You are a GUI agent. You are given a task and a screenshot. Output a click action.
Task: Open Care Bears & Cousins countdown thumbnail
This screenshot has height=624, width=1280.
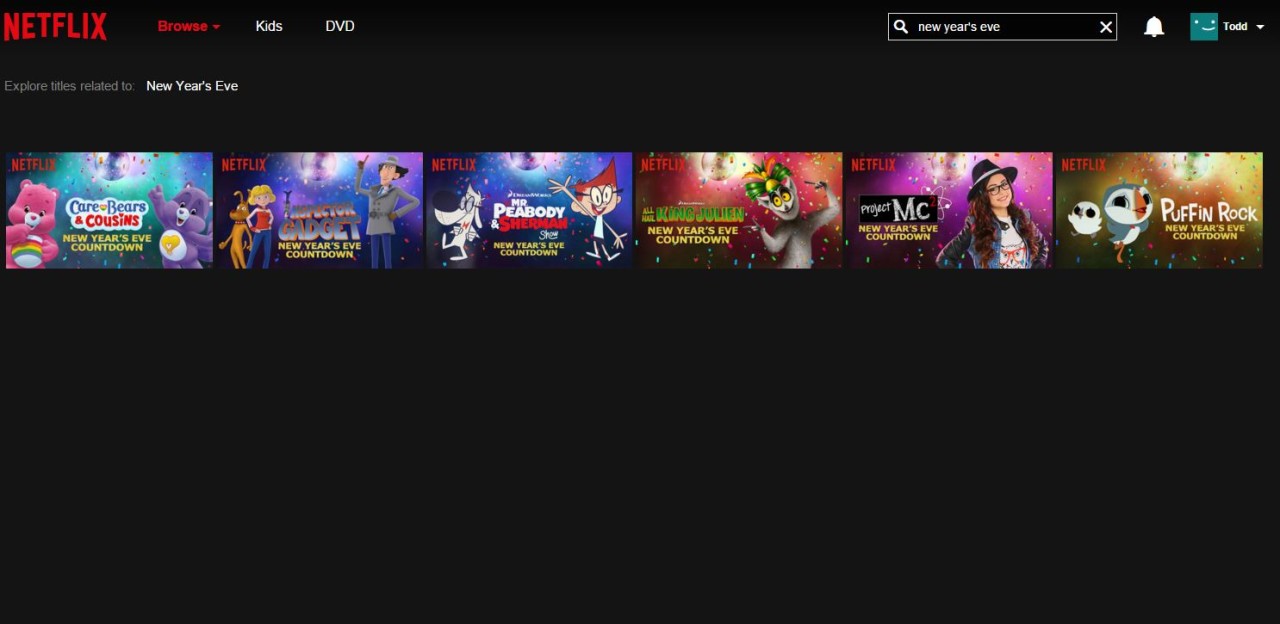109,210
